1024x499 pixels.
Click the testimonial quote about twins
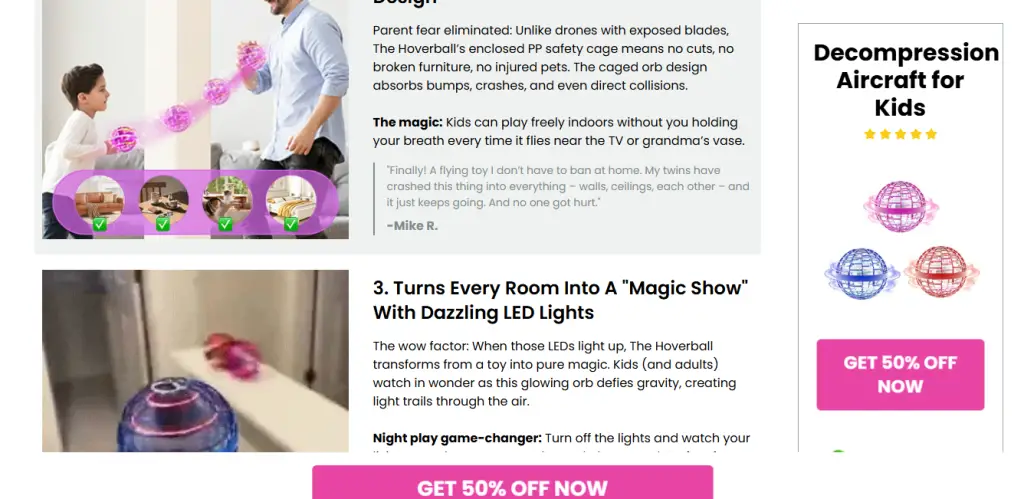click(568, 186)
